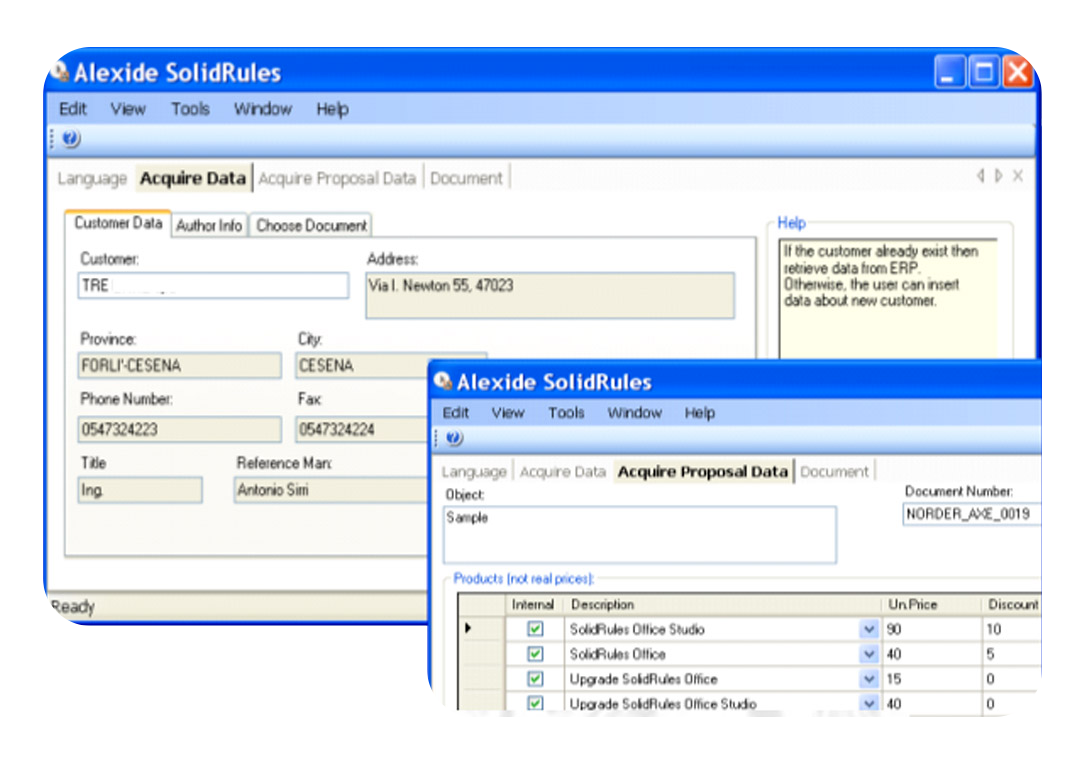Select Customer Data sub-tab

(118, 223)
